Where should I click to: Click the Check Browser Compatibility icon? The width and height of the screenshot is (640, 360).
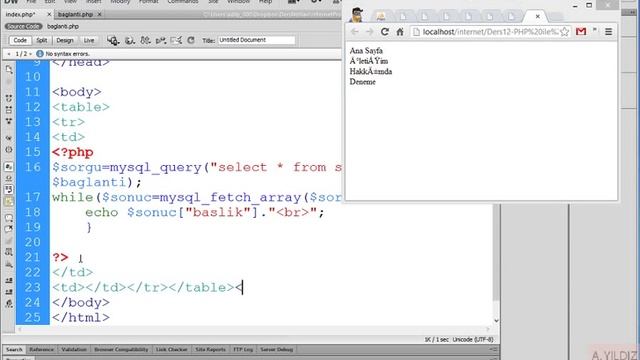click(176, 40)
